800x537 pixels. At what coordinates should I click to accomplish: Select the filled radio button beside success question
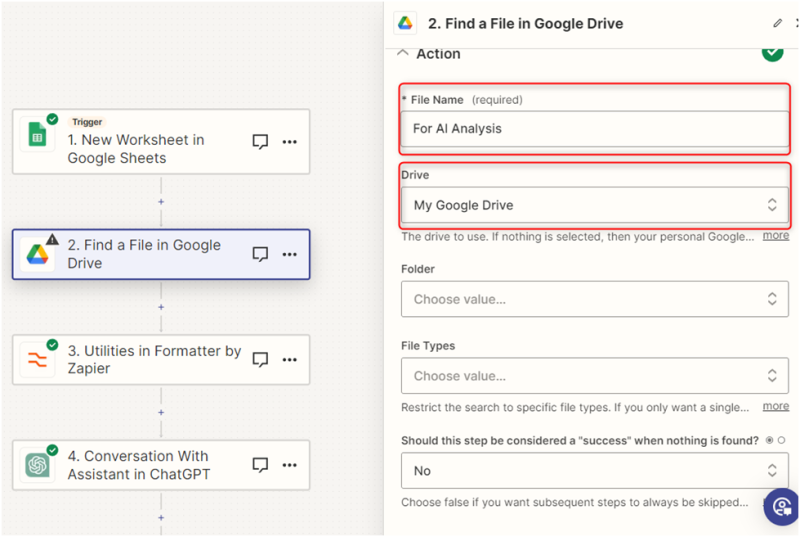768,440
